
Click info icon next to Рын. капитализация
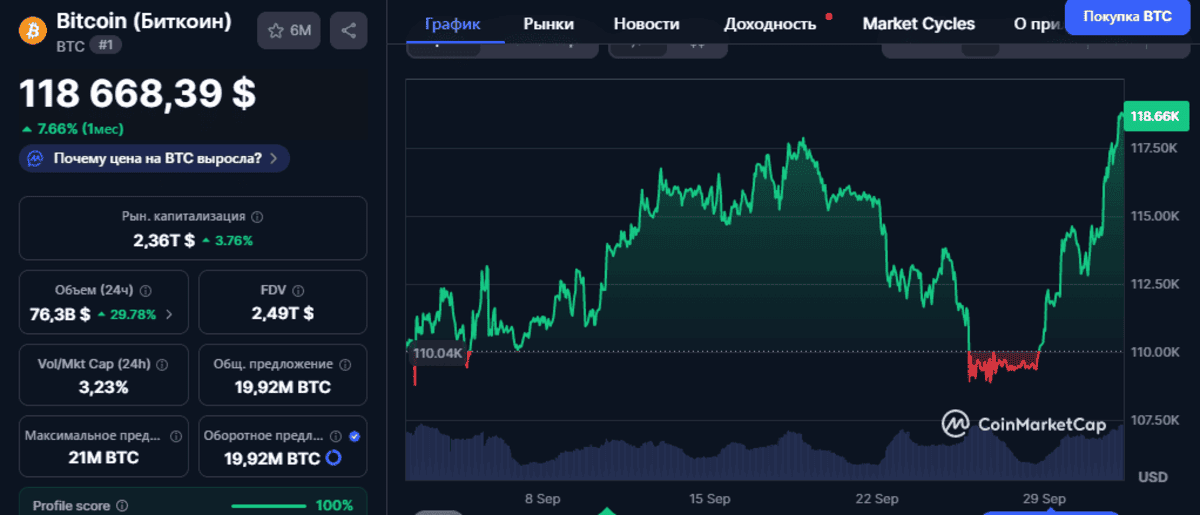click(x=258, y=216)
